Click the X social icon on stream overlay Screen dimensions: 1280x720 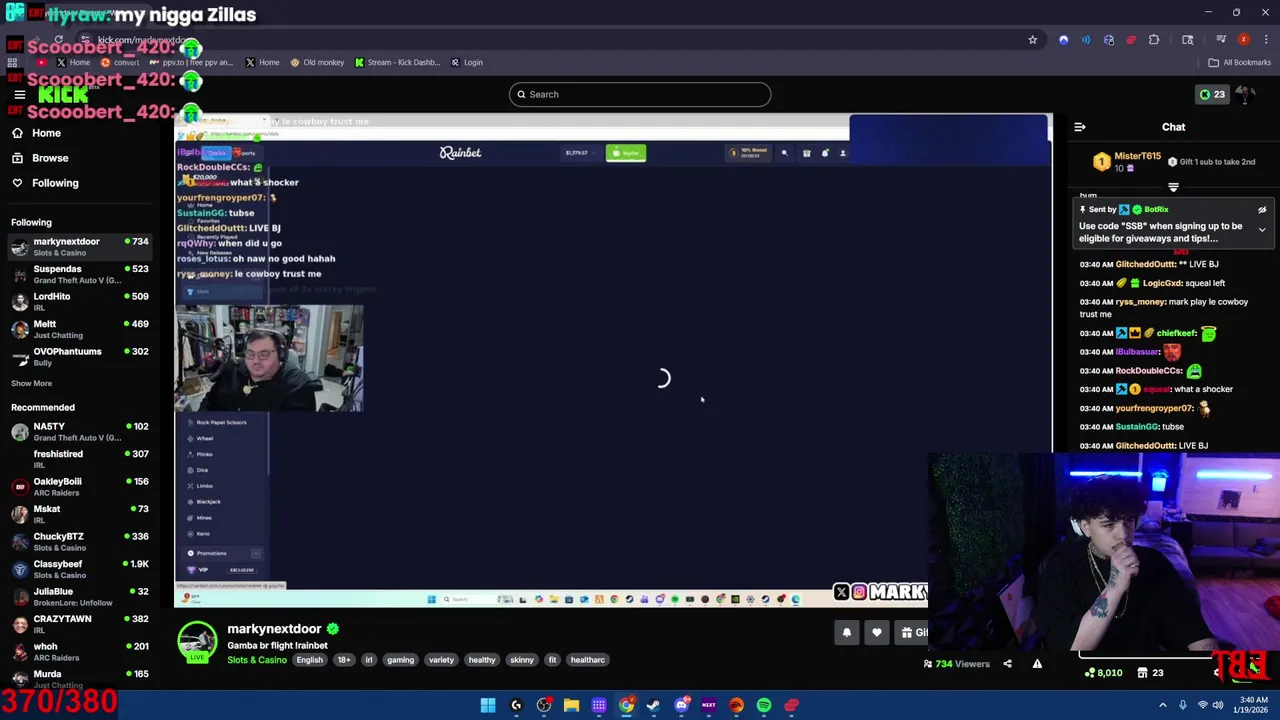click(x=841, y=592)
